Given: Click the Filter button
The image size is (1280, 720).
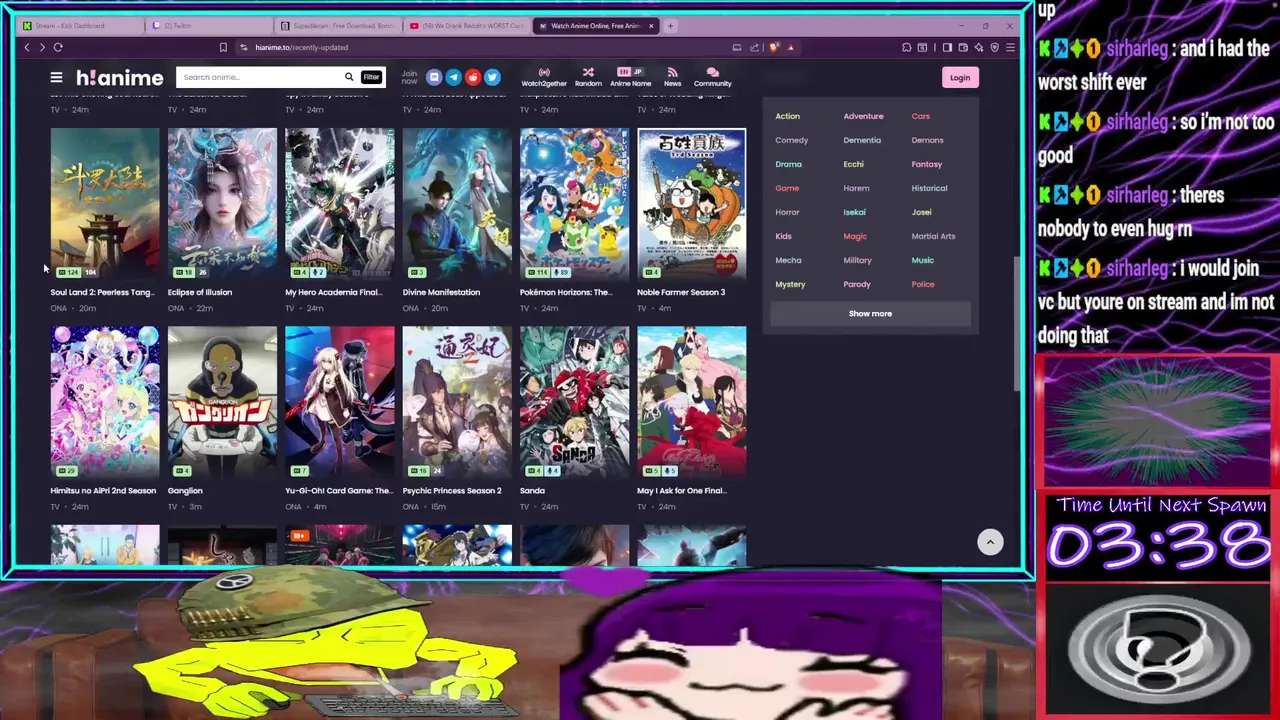Looking at the screenshot, I should [x=371, y=77].
